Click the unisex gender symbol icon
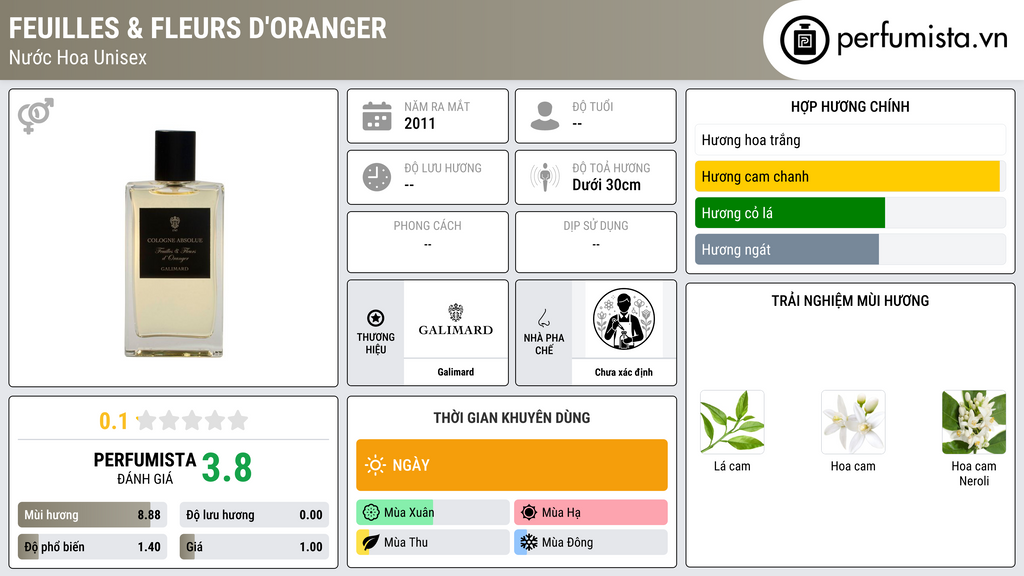The height and width of the screenshot is (576, 1024). (36, 116)
